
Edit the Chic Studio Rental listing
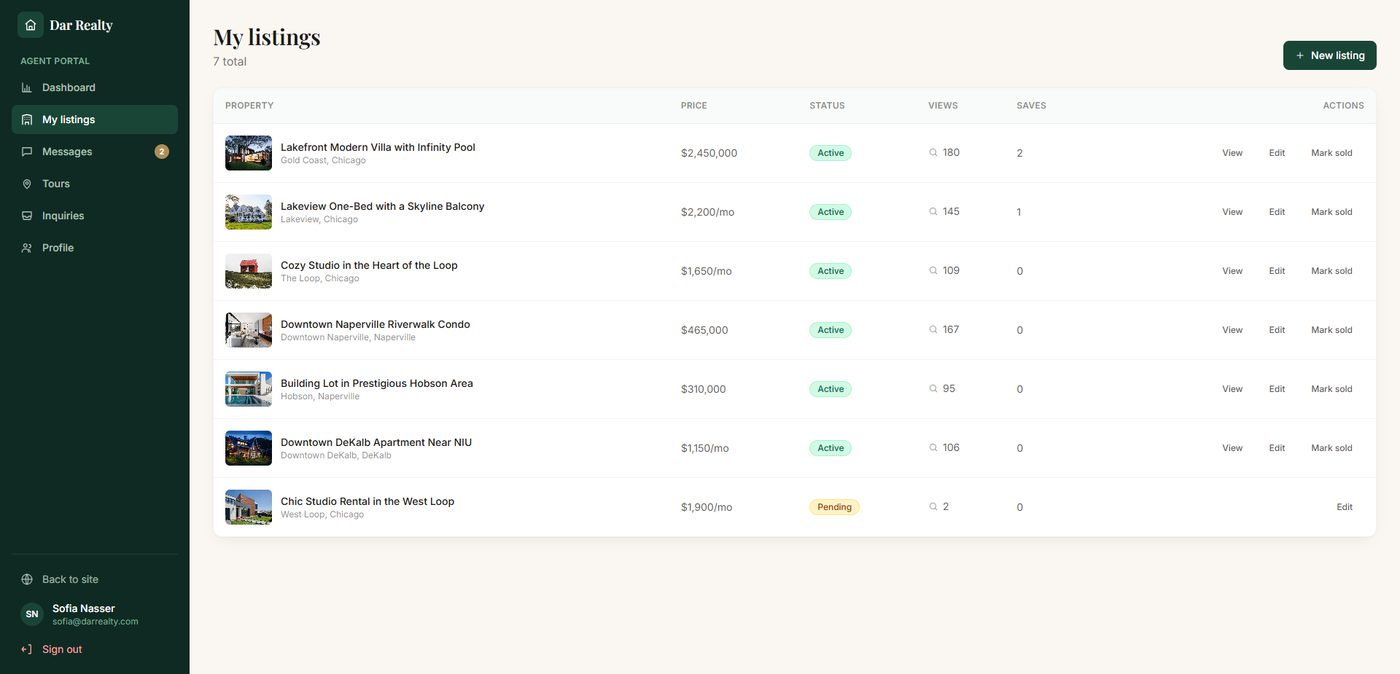click(x=1344, y=507)
